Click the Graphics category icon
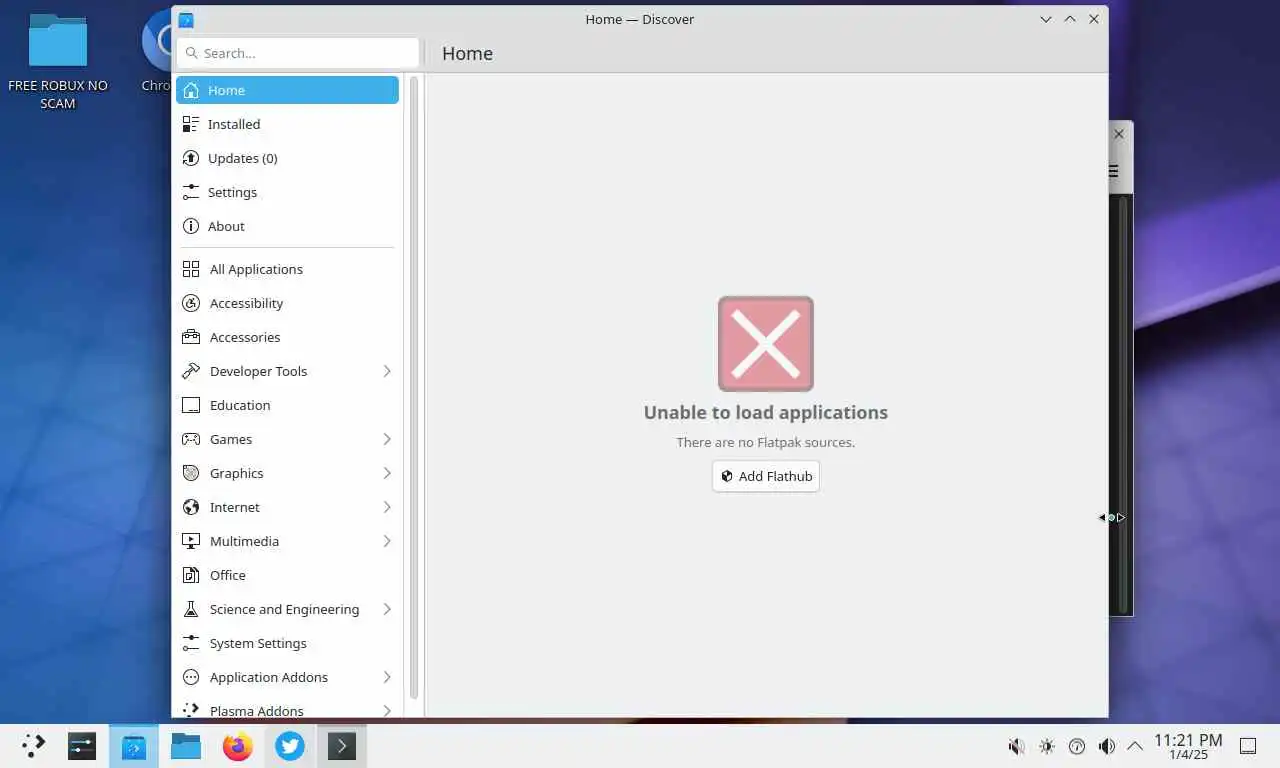Image resolution: width=1280 pixels, height=768 pixels. pyautogui.click(x=191, y=473)
